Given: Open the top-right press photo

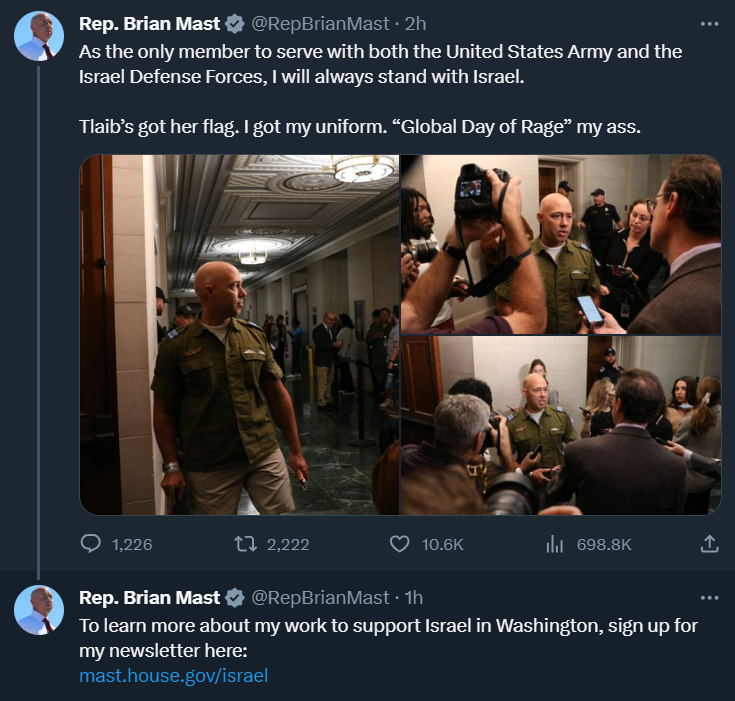Looking at the screenshot, I should 560,244.
